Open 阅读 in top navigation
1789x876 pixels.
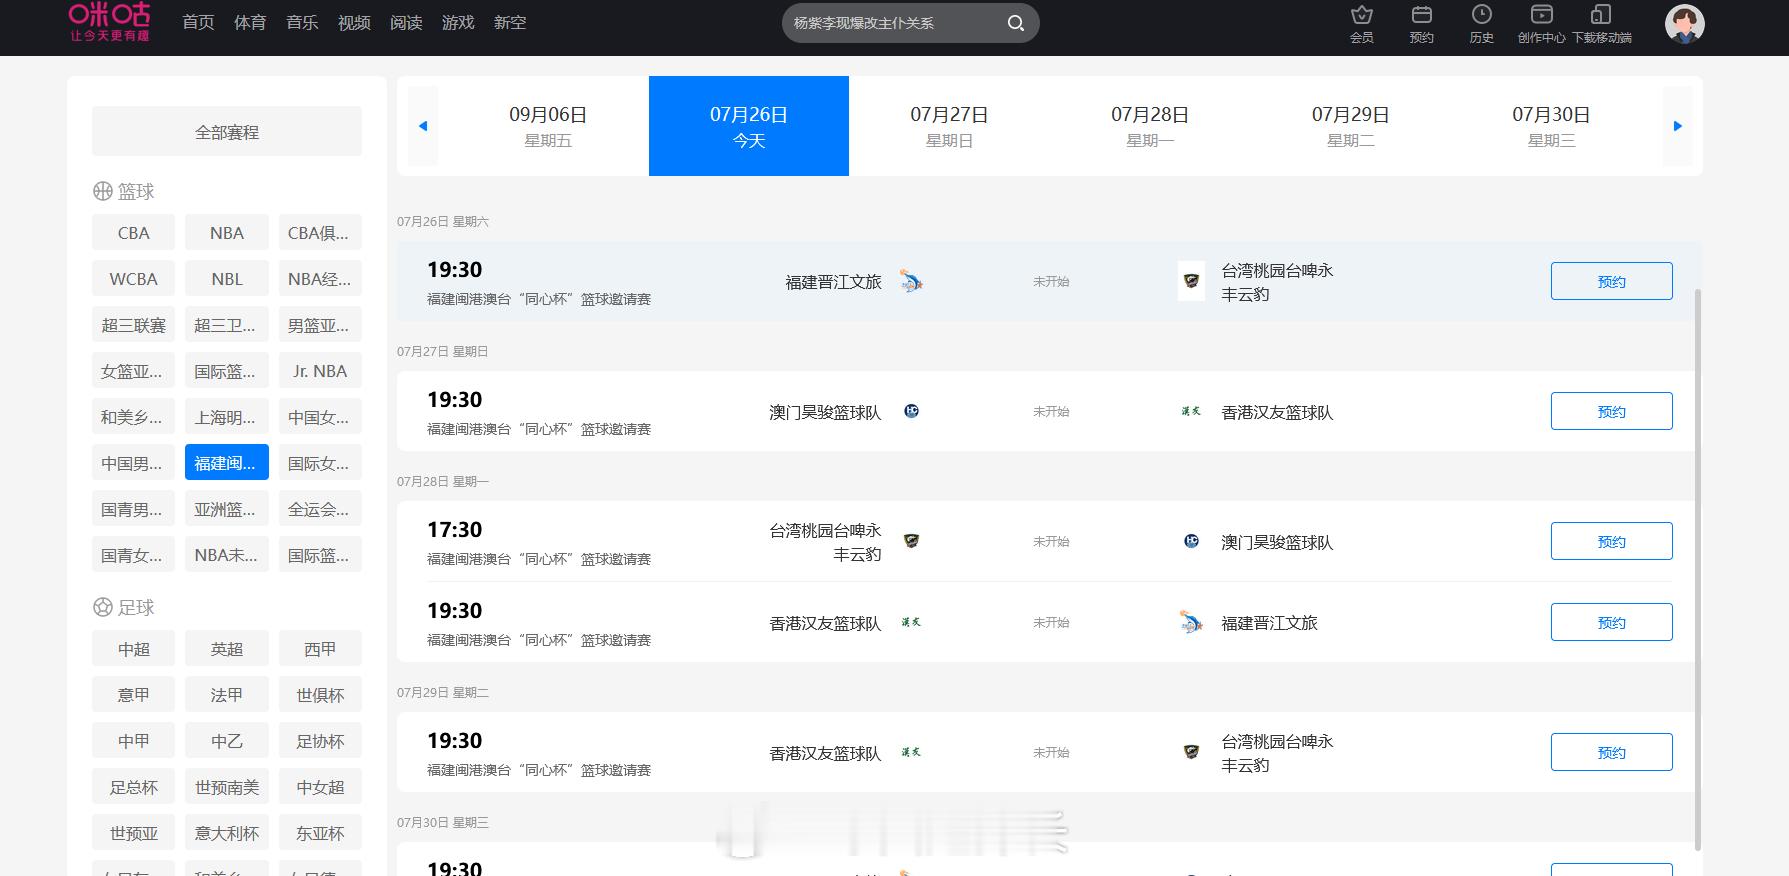pos(406,22)
